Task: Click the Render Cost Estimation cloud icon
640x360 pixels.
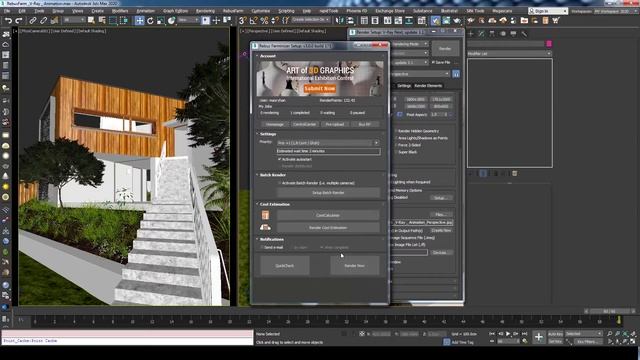Action: point(265,227)
